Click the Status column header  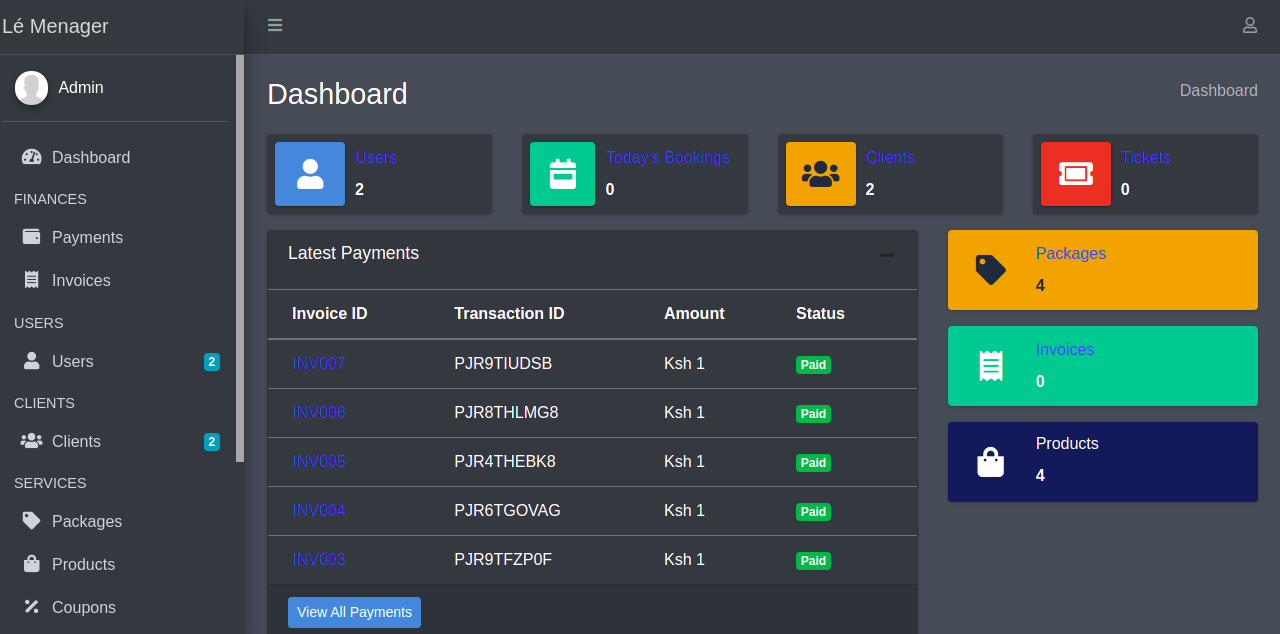pos(820,313)
